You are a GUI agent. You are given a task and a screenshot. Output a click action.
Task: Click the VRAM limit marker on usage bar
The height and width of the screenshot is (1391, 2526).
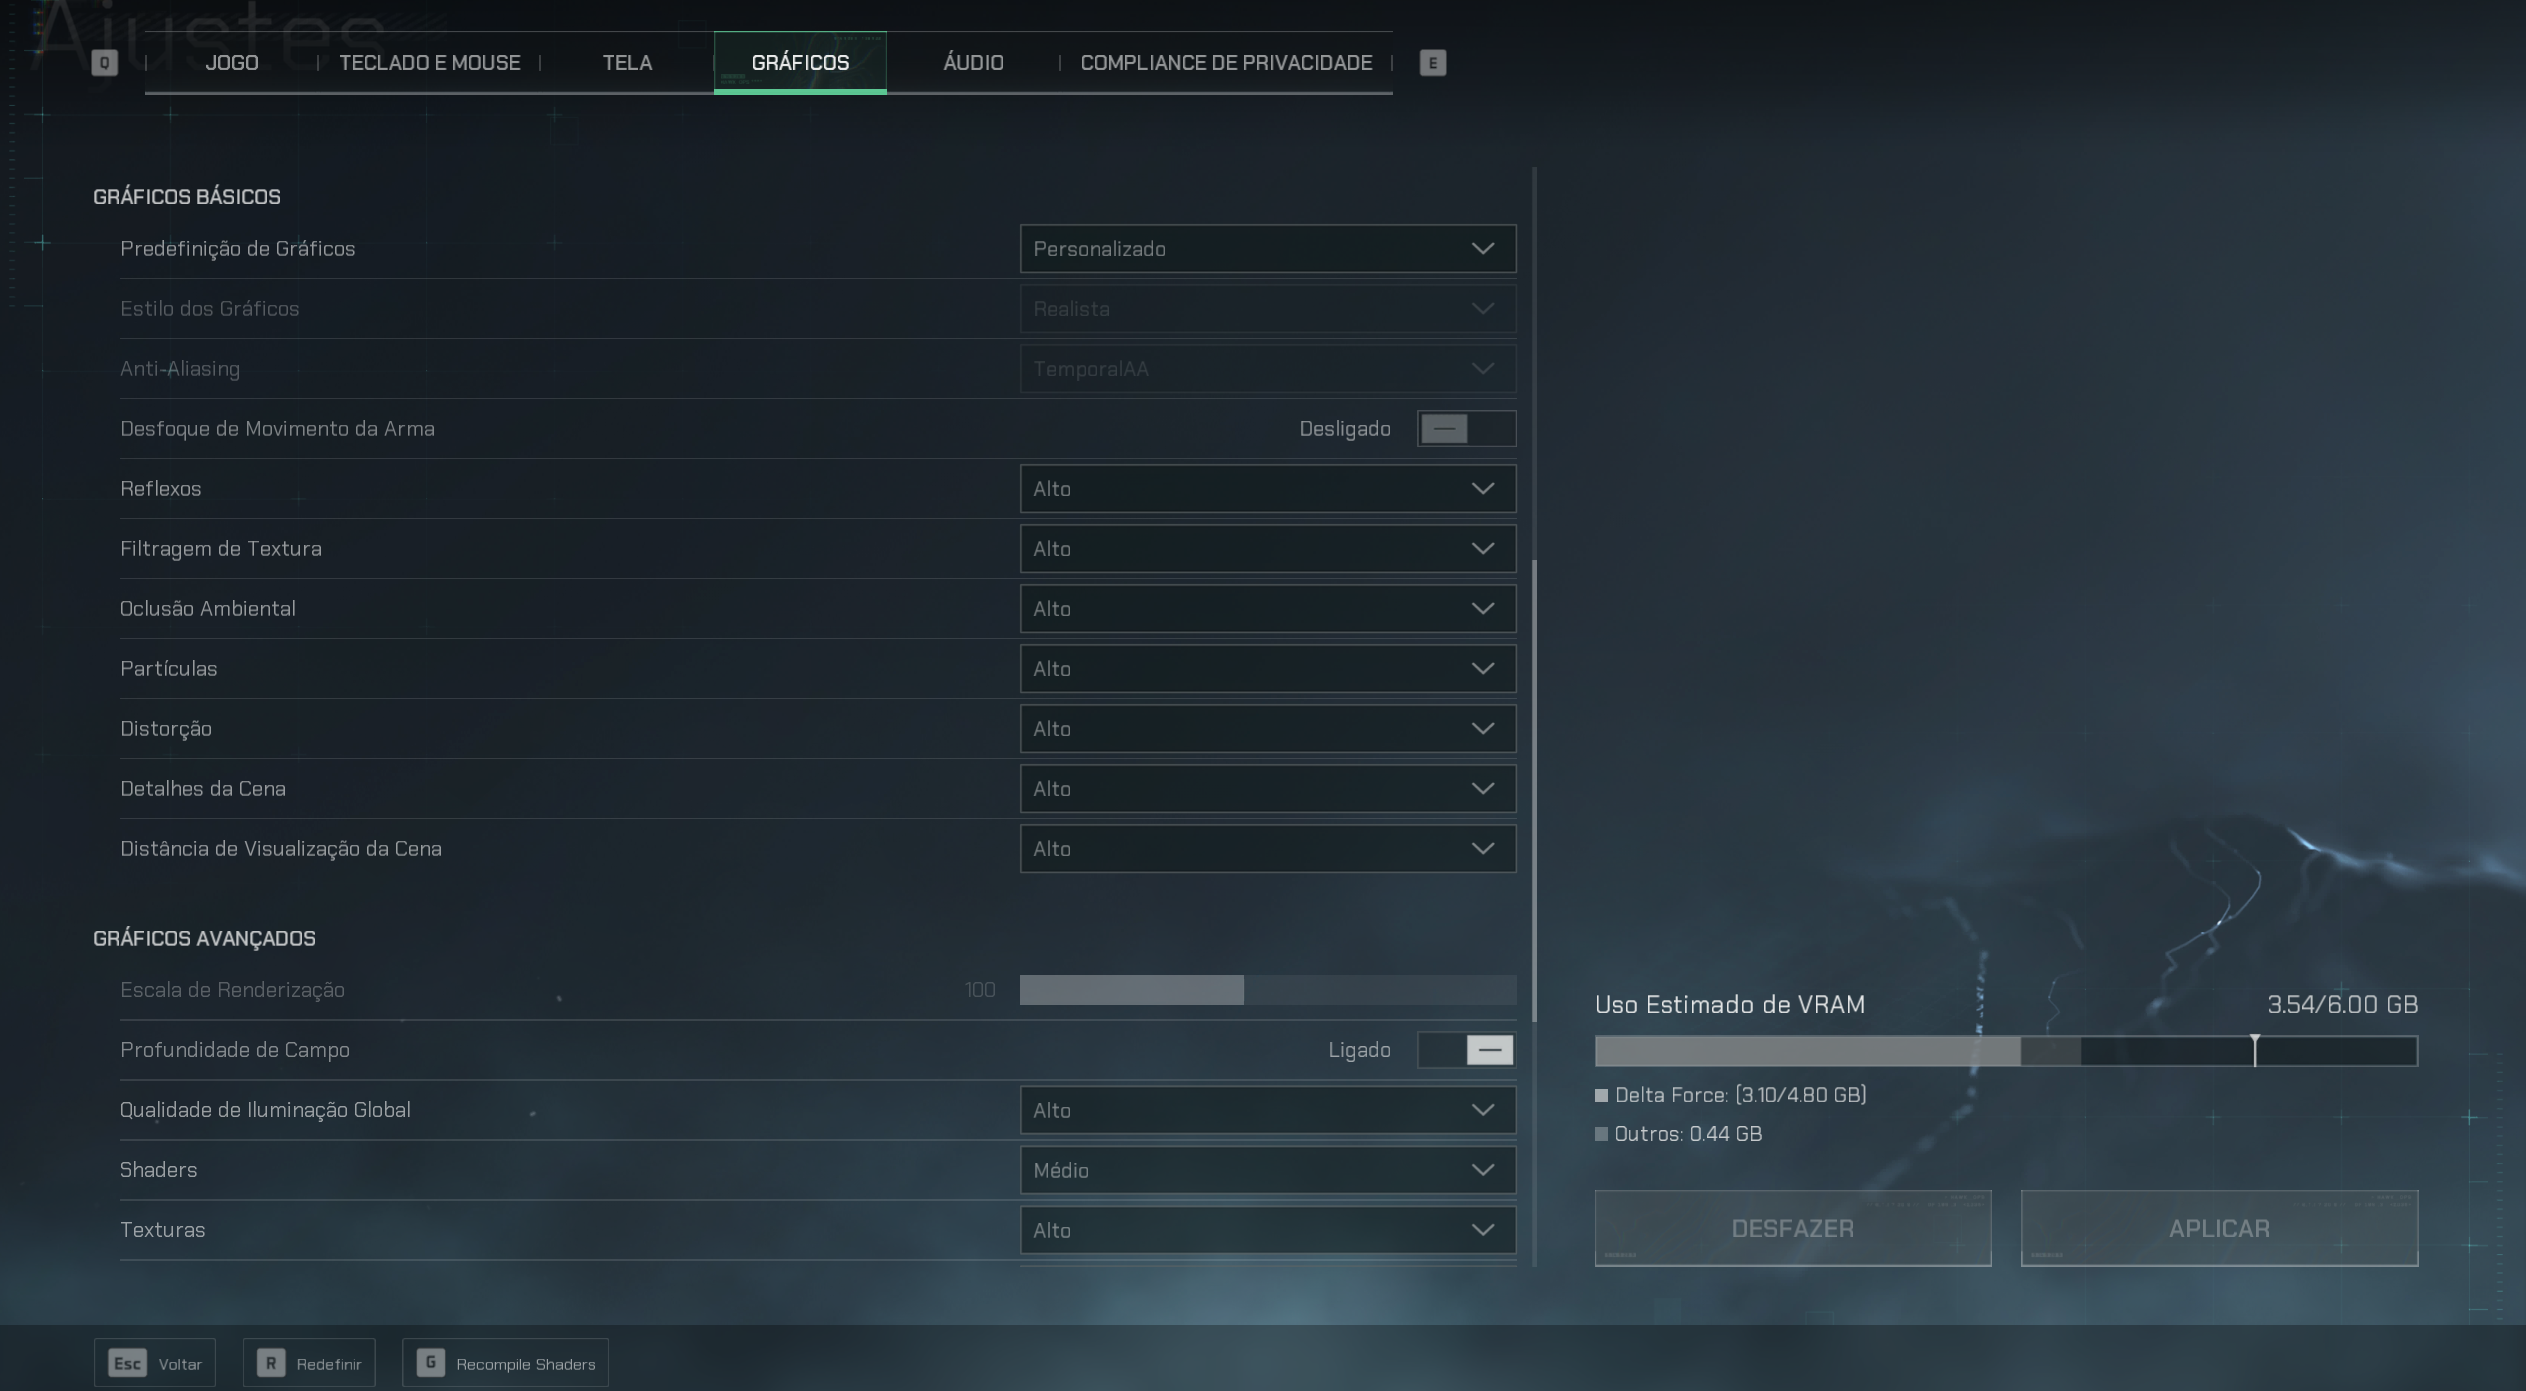point(2254,1049)
